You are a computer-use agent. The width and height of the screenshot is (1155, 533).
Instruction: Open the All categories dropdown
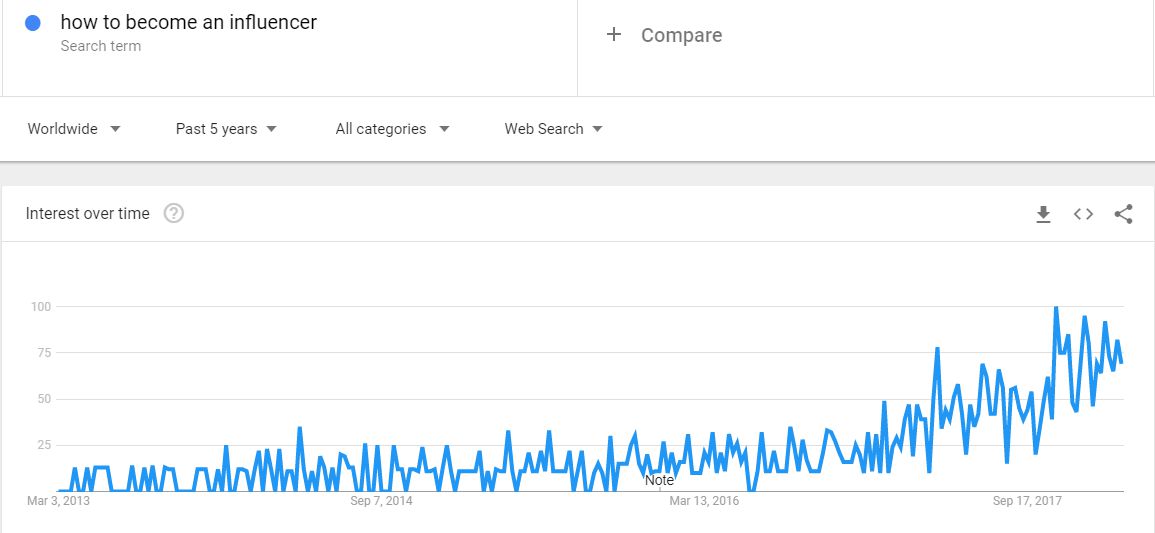point(392,129)
